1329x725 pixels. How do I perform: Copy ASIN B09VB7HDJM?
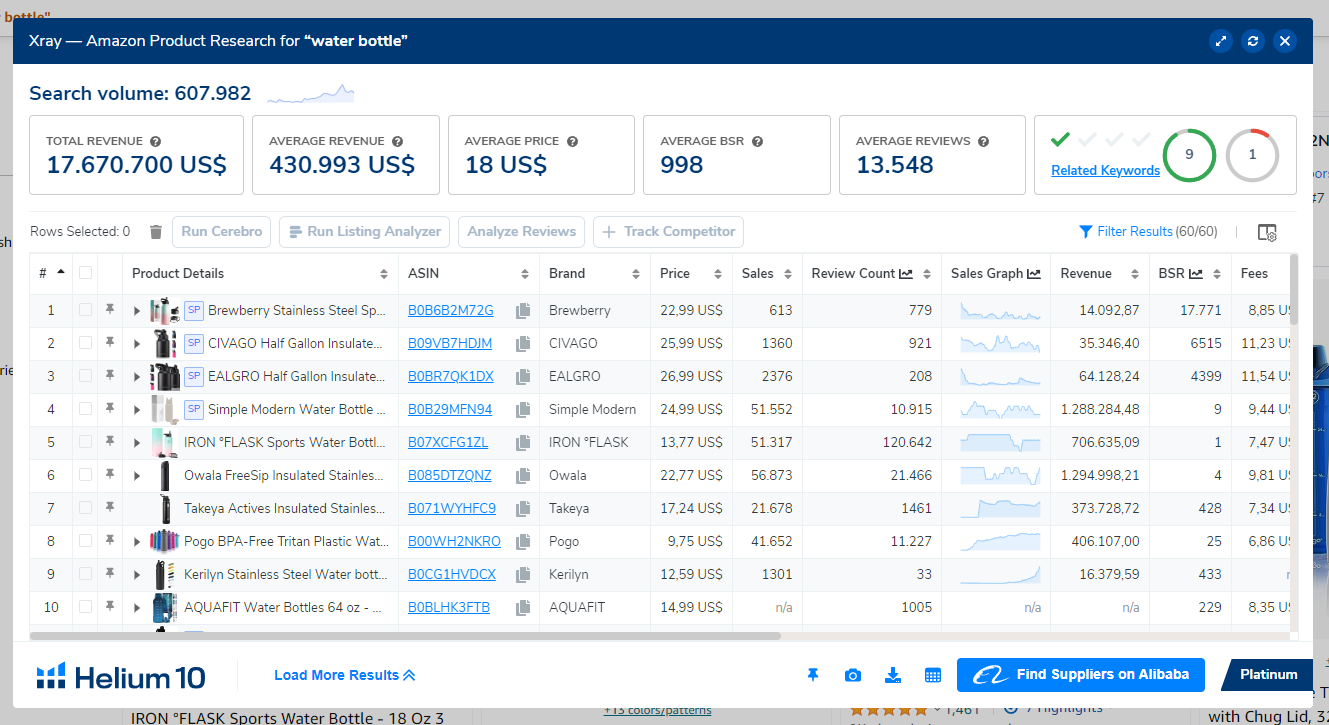point(522,344)
